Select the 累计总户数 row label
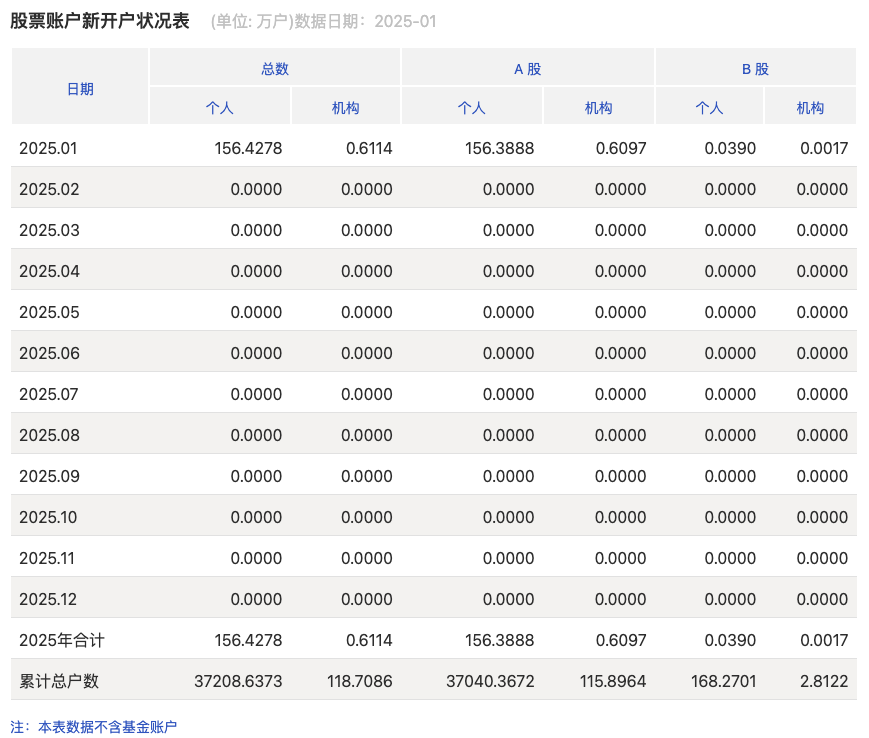Screen dimensions: 869x738 (59, 681)
